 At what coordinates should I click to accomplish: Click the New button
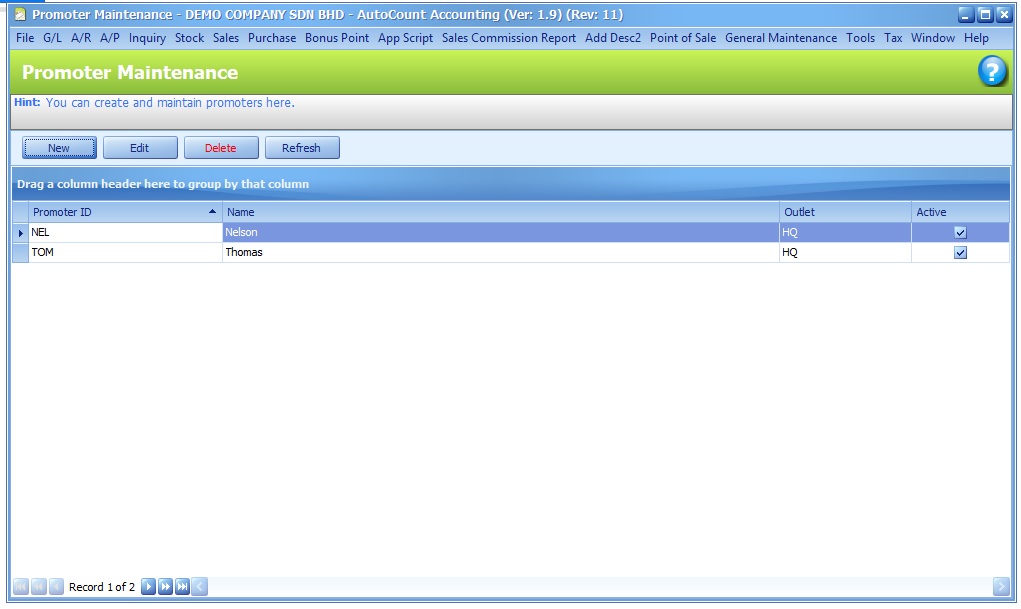59,148
